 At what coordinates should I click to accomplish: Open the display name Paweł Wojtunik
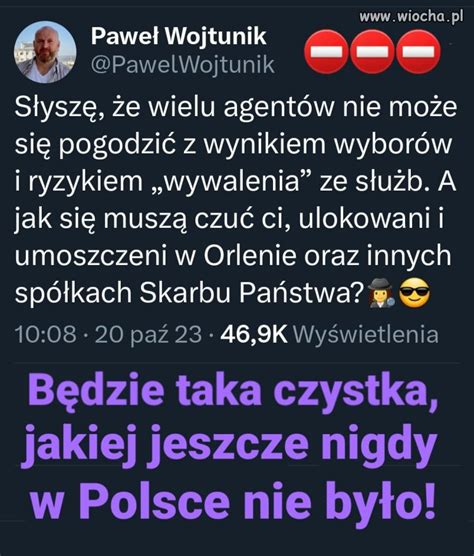(179, 37)
